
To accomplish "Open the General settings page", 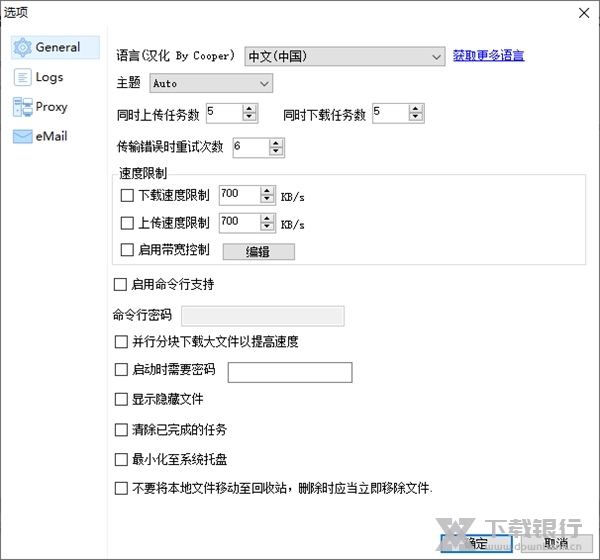I will click(55, 47).
